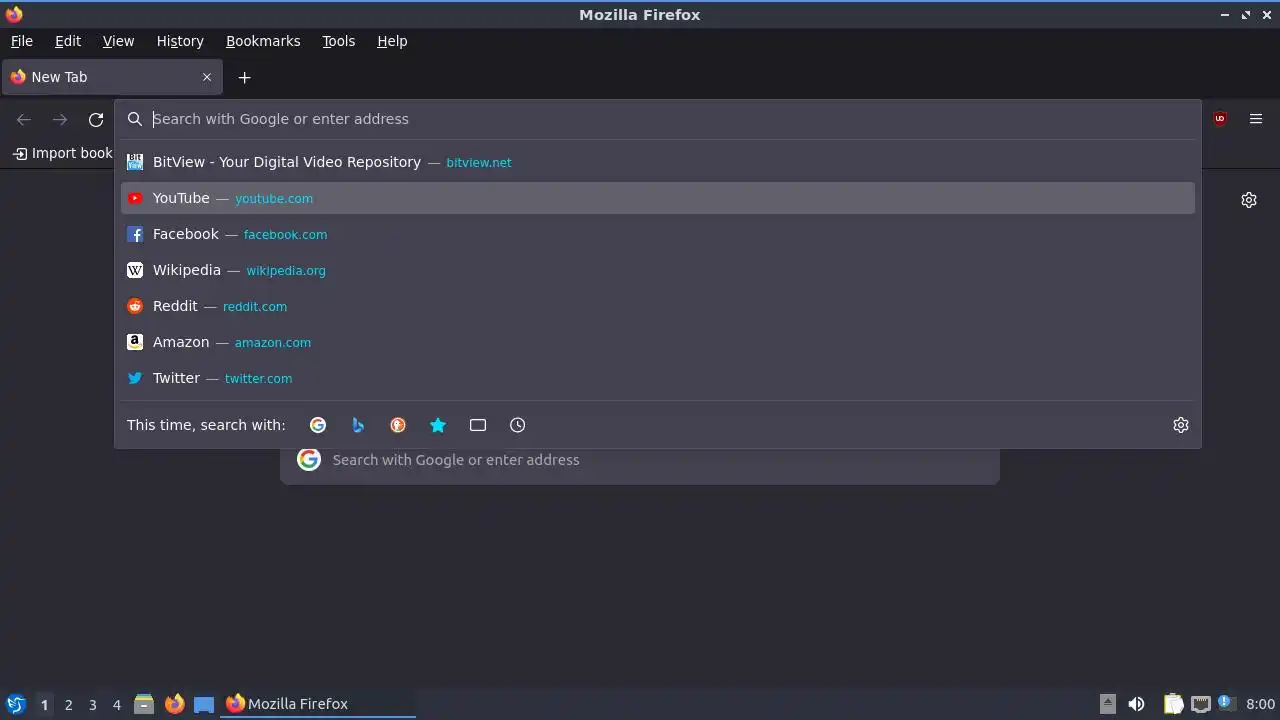The width and height of the screenshot is (1280, 720).
Task: Select Mozilla Firefox taskbar window button
Action: (x=318, y=704)
